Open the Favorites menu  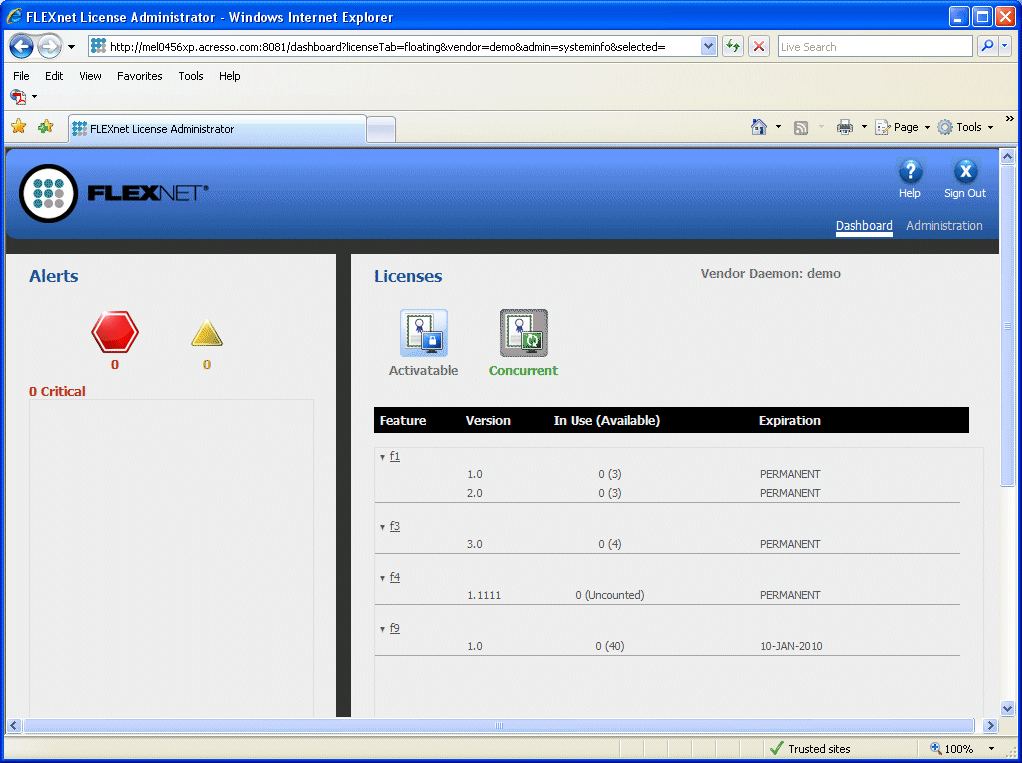[x=139, y=76]
